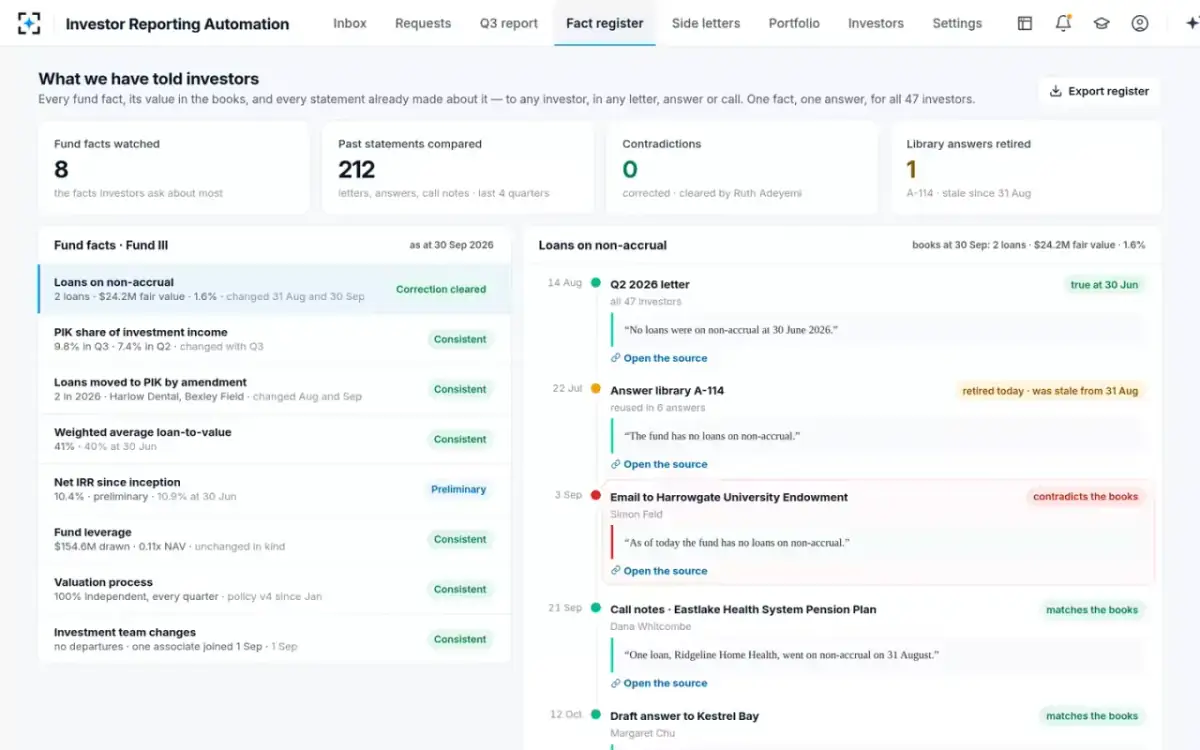
Task: Click the Q2 2026 letter entry title
Action: tap(650, 284)
